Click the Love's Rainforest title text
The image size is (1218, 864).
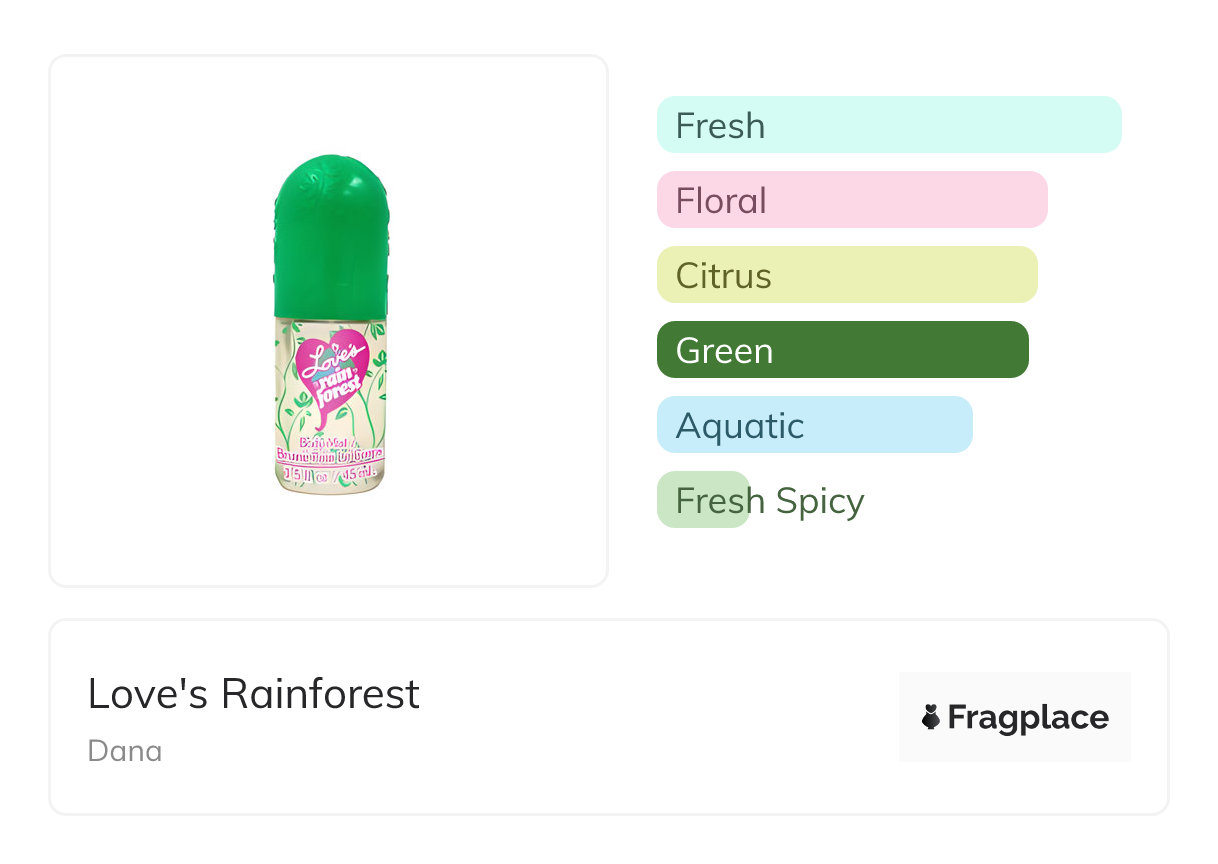pos(254,693)
